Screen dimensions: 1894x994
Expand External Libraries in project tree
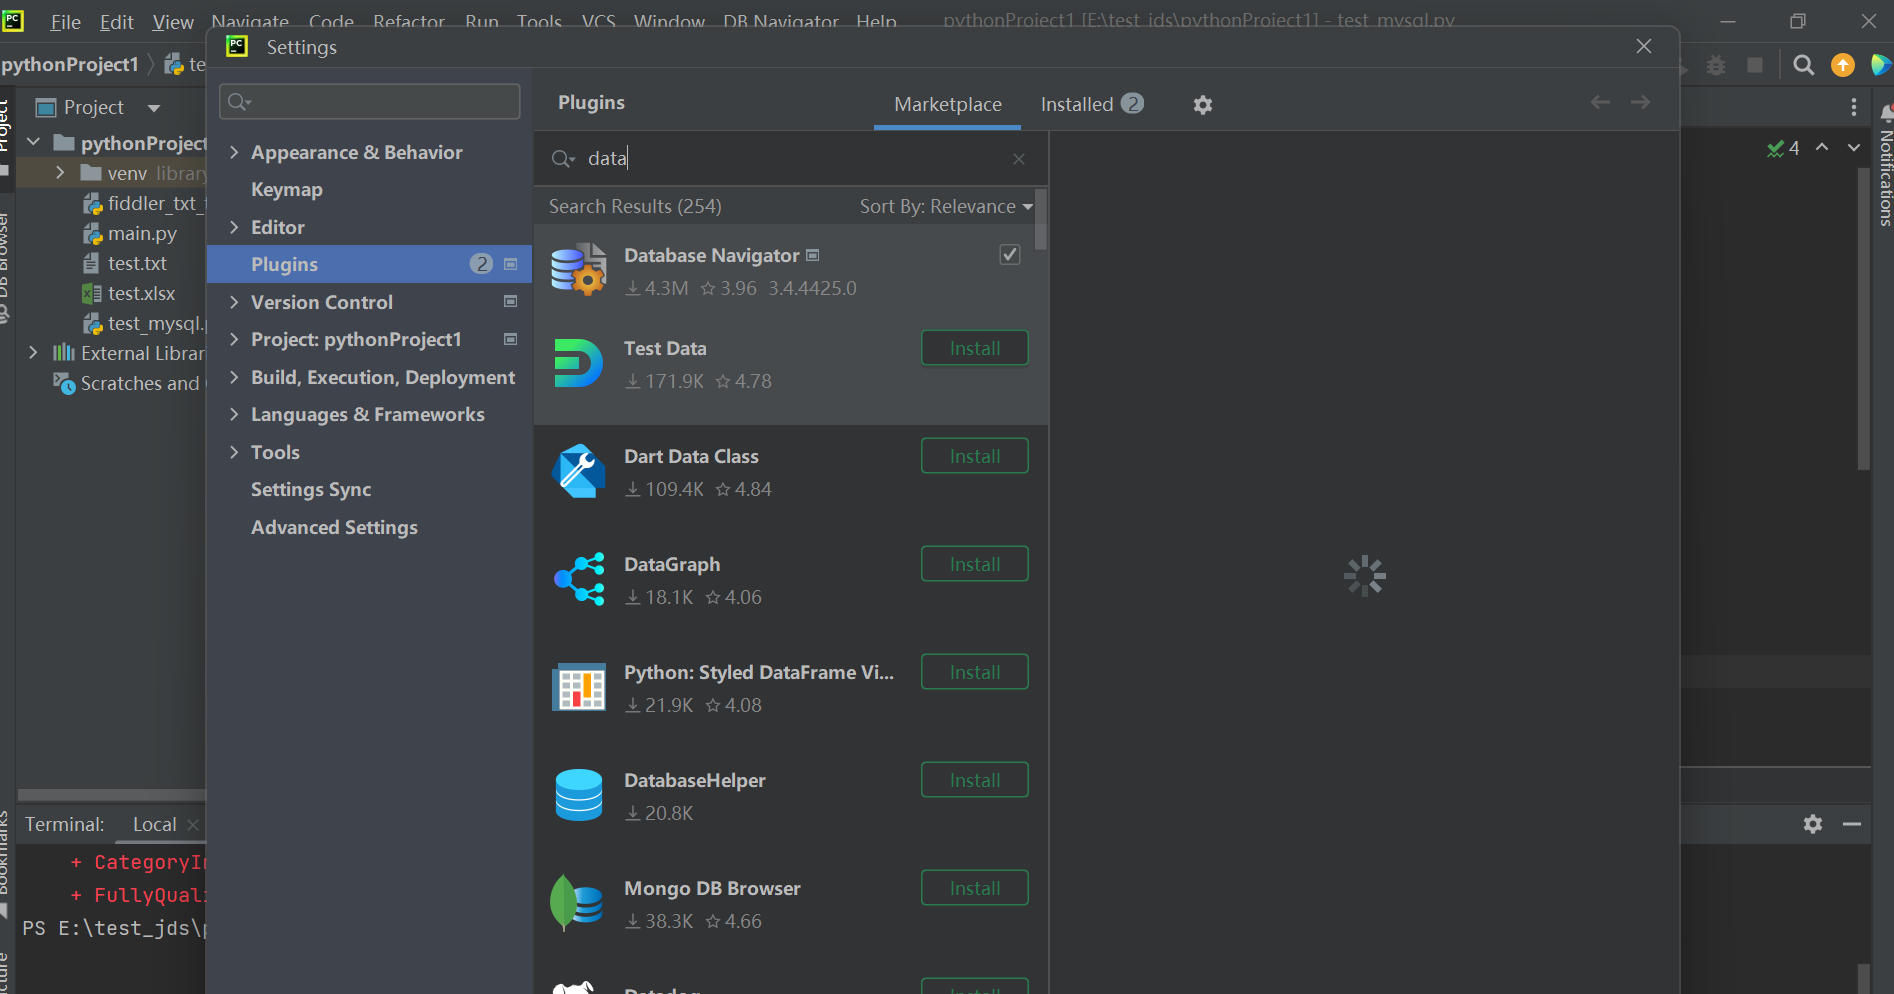click(x=34, y=353)
